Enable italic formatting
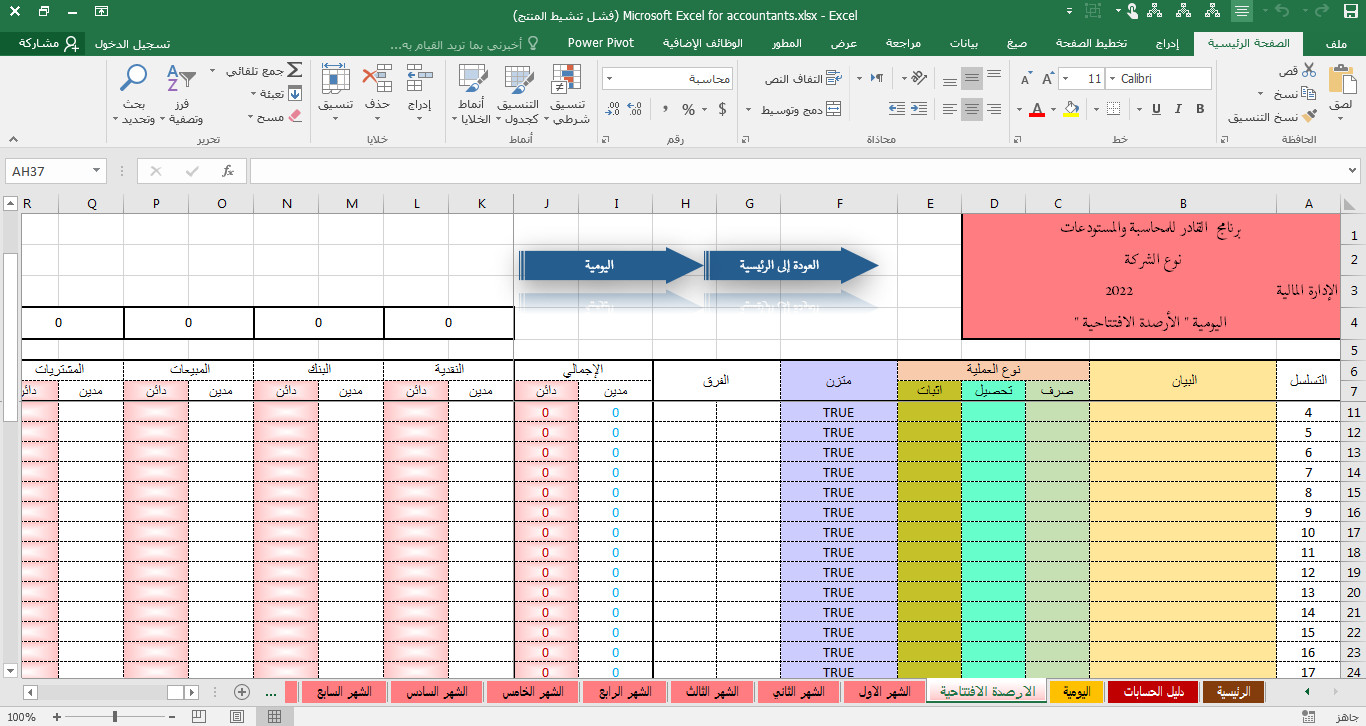The height and width of the screenshot is (726, 1366). [1176, 108]
